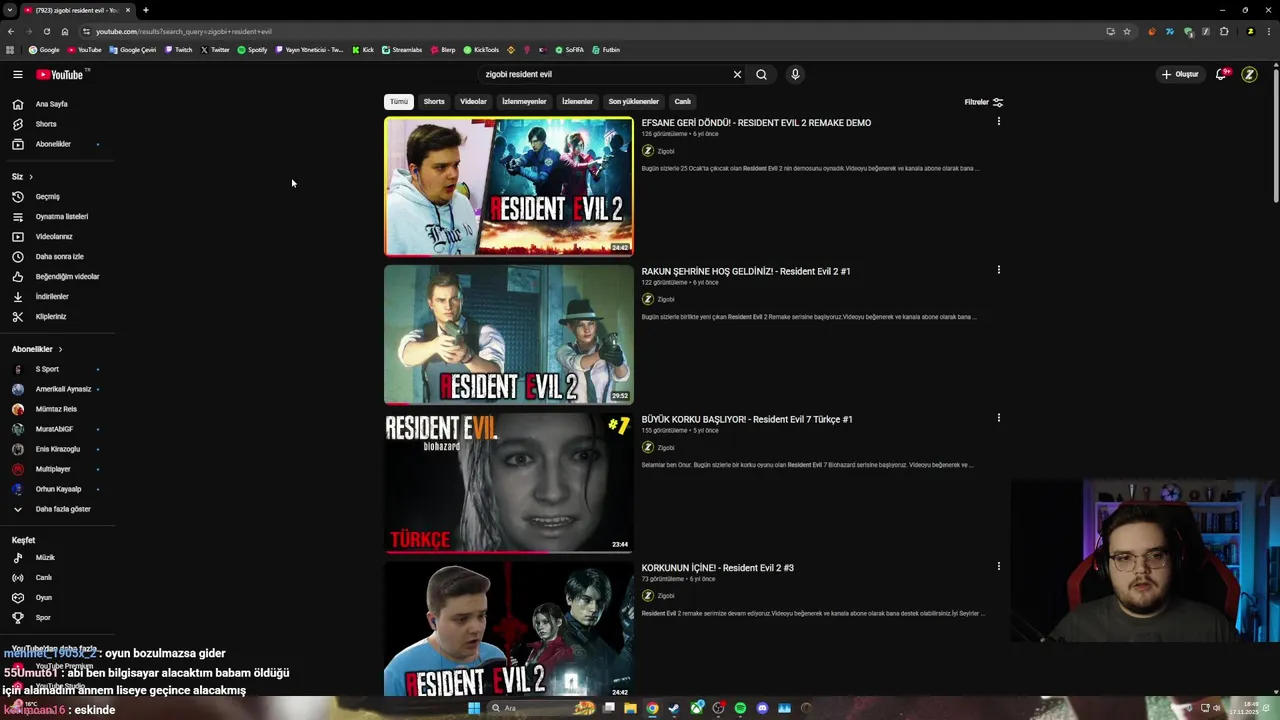The height and width of the screenshot is (720, 1280).
Task: Open Chrome extensions puzzle icon
Action: 1224,31
